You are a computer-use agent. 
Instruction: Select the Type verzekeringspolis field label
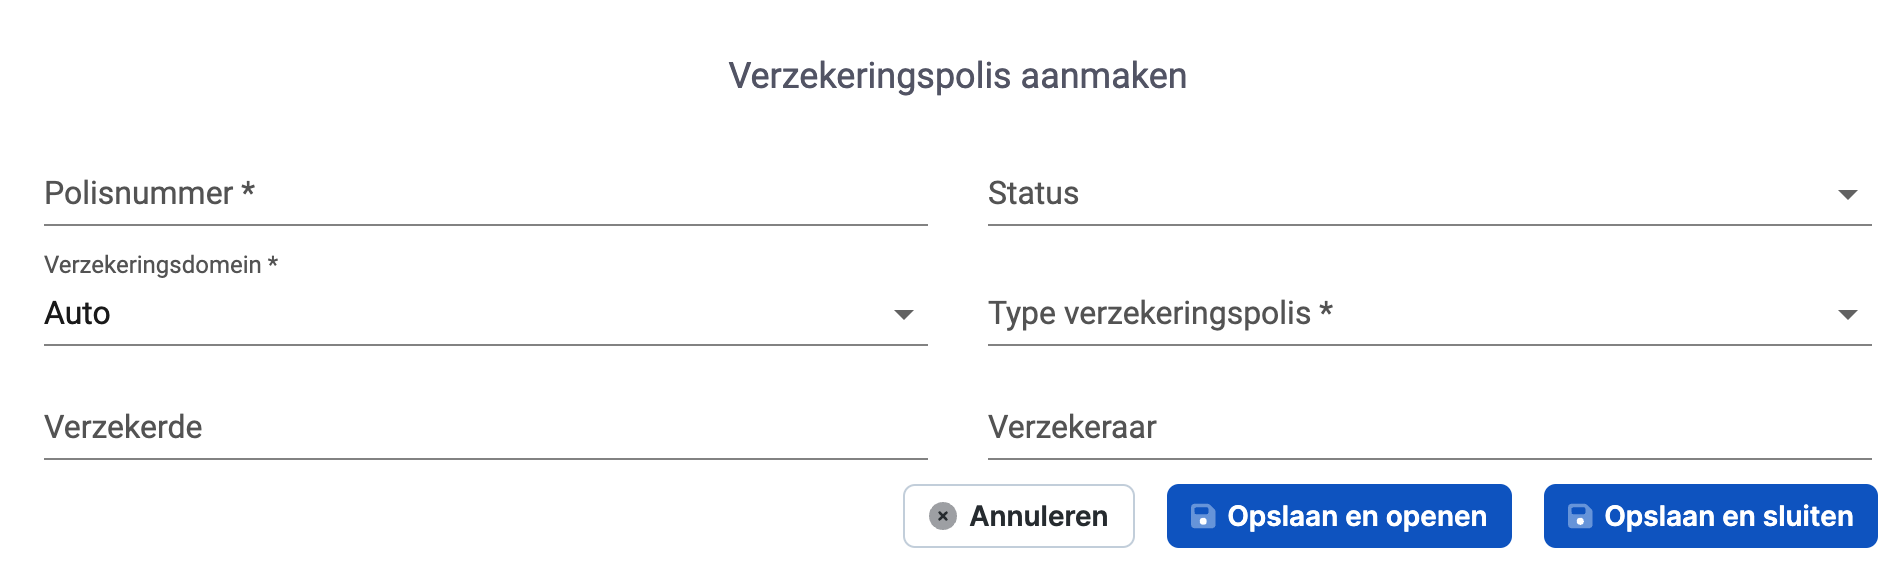coord(1149,314)
